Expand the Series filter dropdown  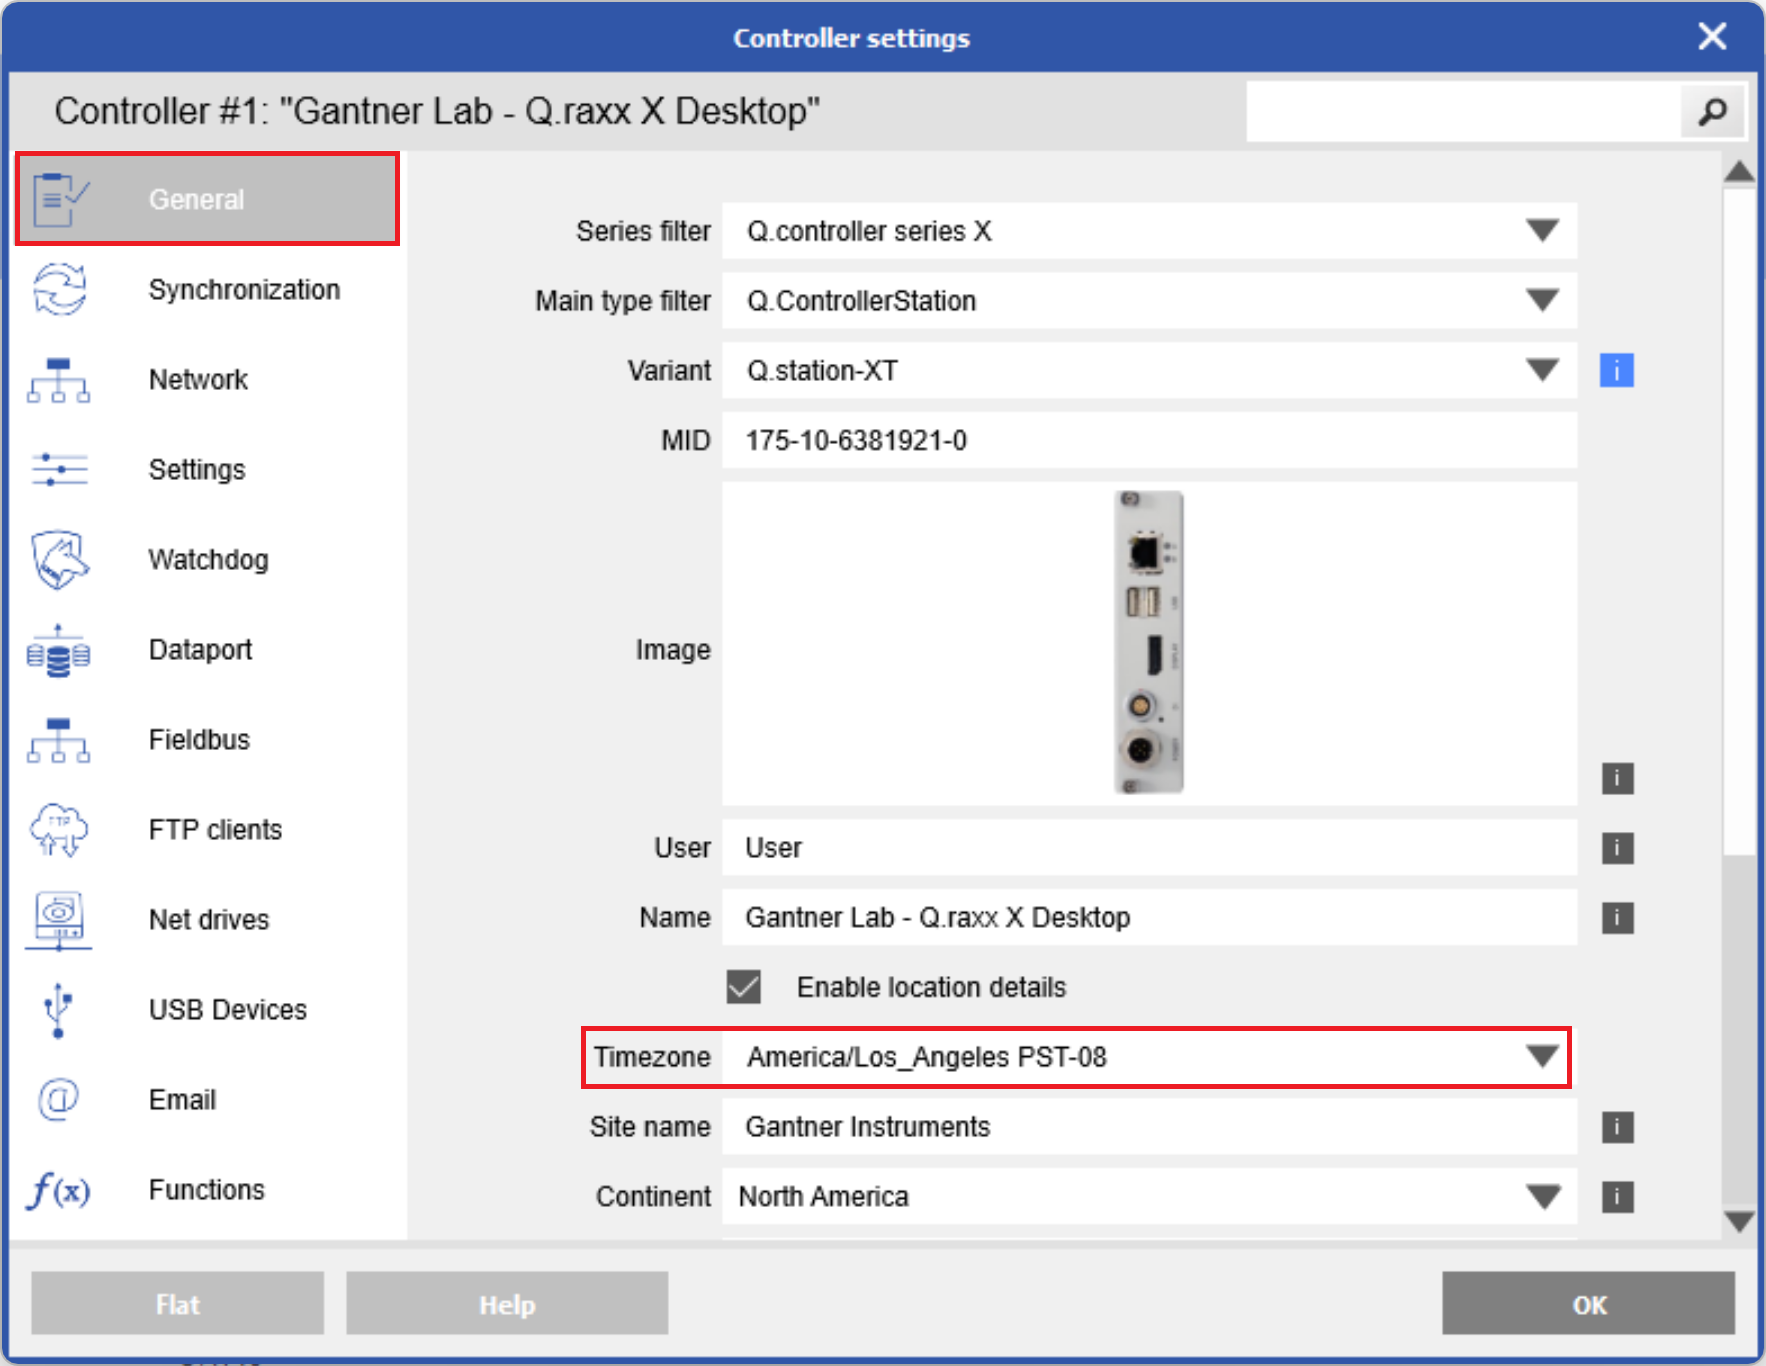coord(1542,231)
